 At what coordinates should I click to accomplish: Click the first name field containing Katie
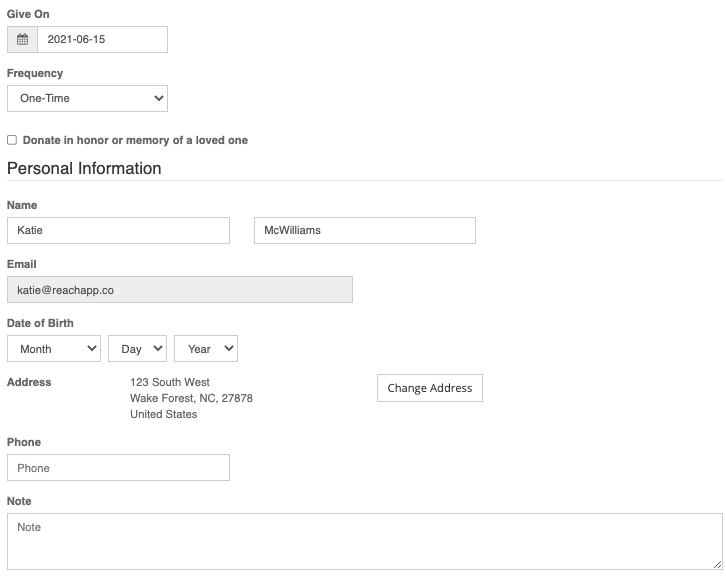tap(119, 230)
